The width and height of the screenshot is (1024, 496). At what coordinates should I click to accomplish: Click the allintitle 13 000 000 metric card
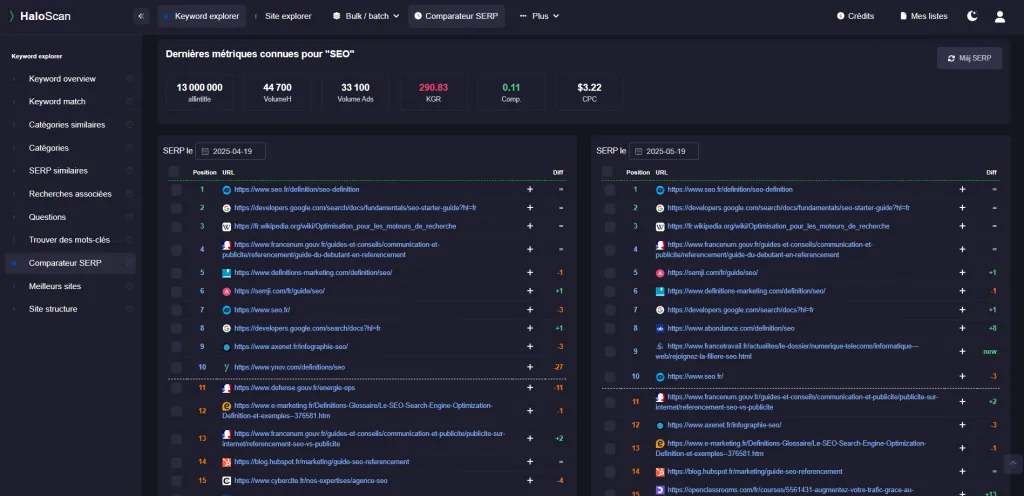pyautogui.click(x=199, y=93)
